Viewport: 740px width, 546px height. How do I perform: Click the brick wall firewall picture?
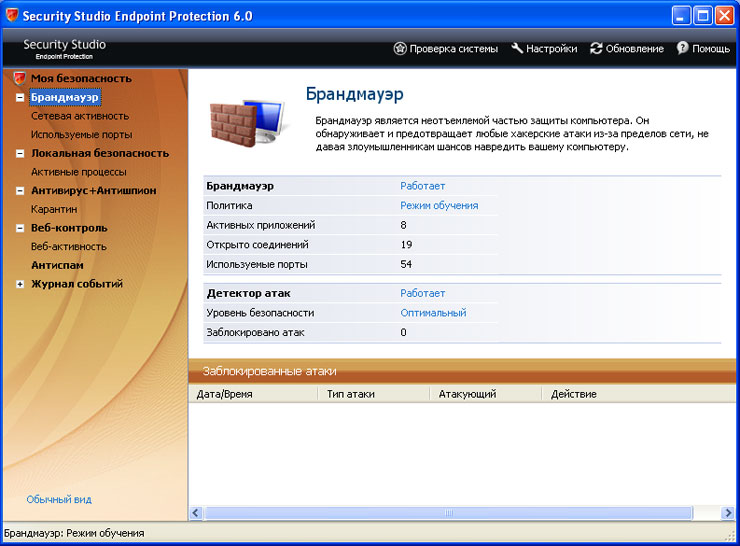tap(247, 121)
